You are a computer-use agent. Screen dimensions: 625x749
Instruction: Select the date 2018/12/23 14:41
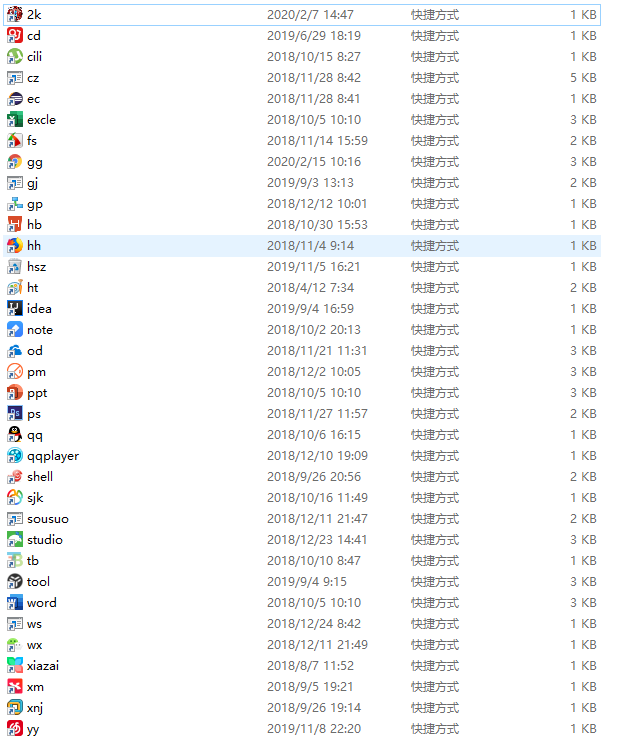[317, 540]
